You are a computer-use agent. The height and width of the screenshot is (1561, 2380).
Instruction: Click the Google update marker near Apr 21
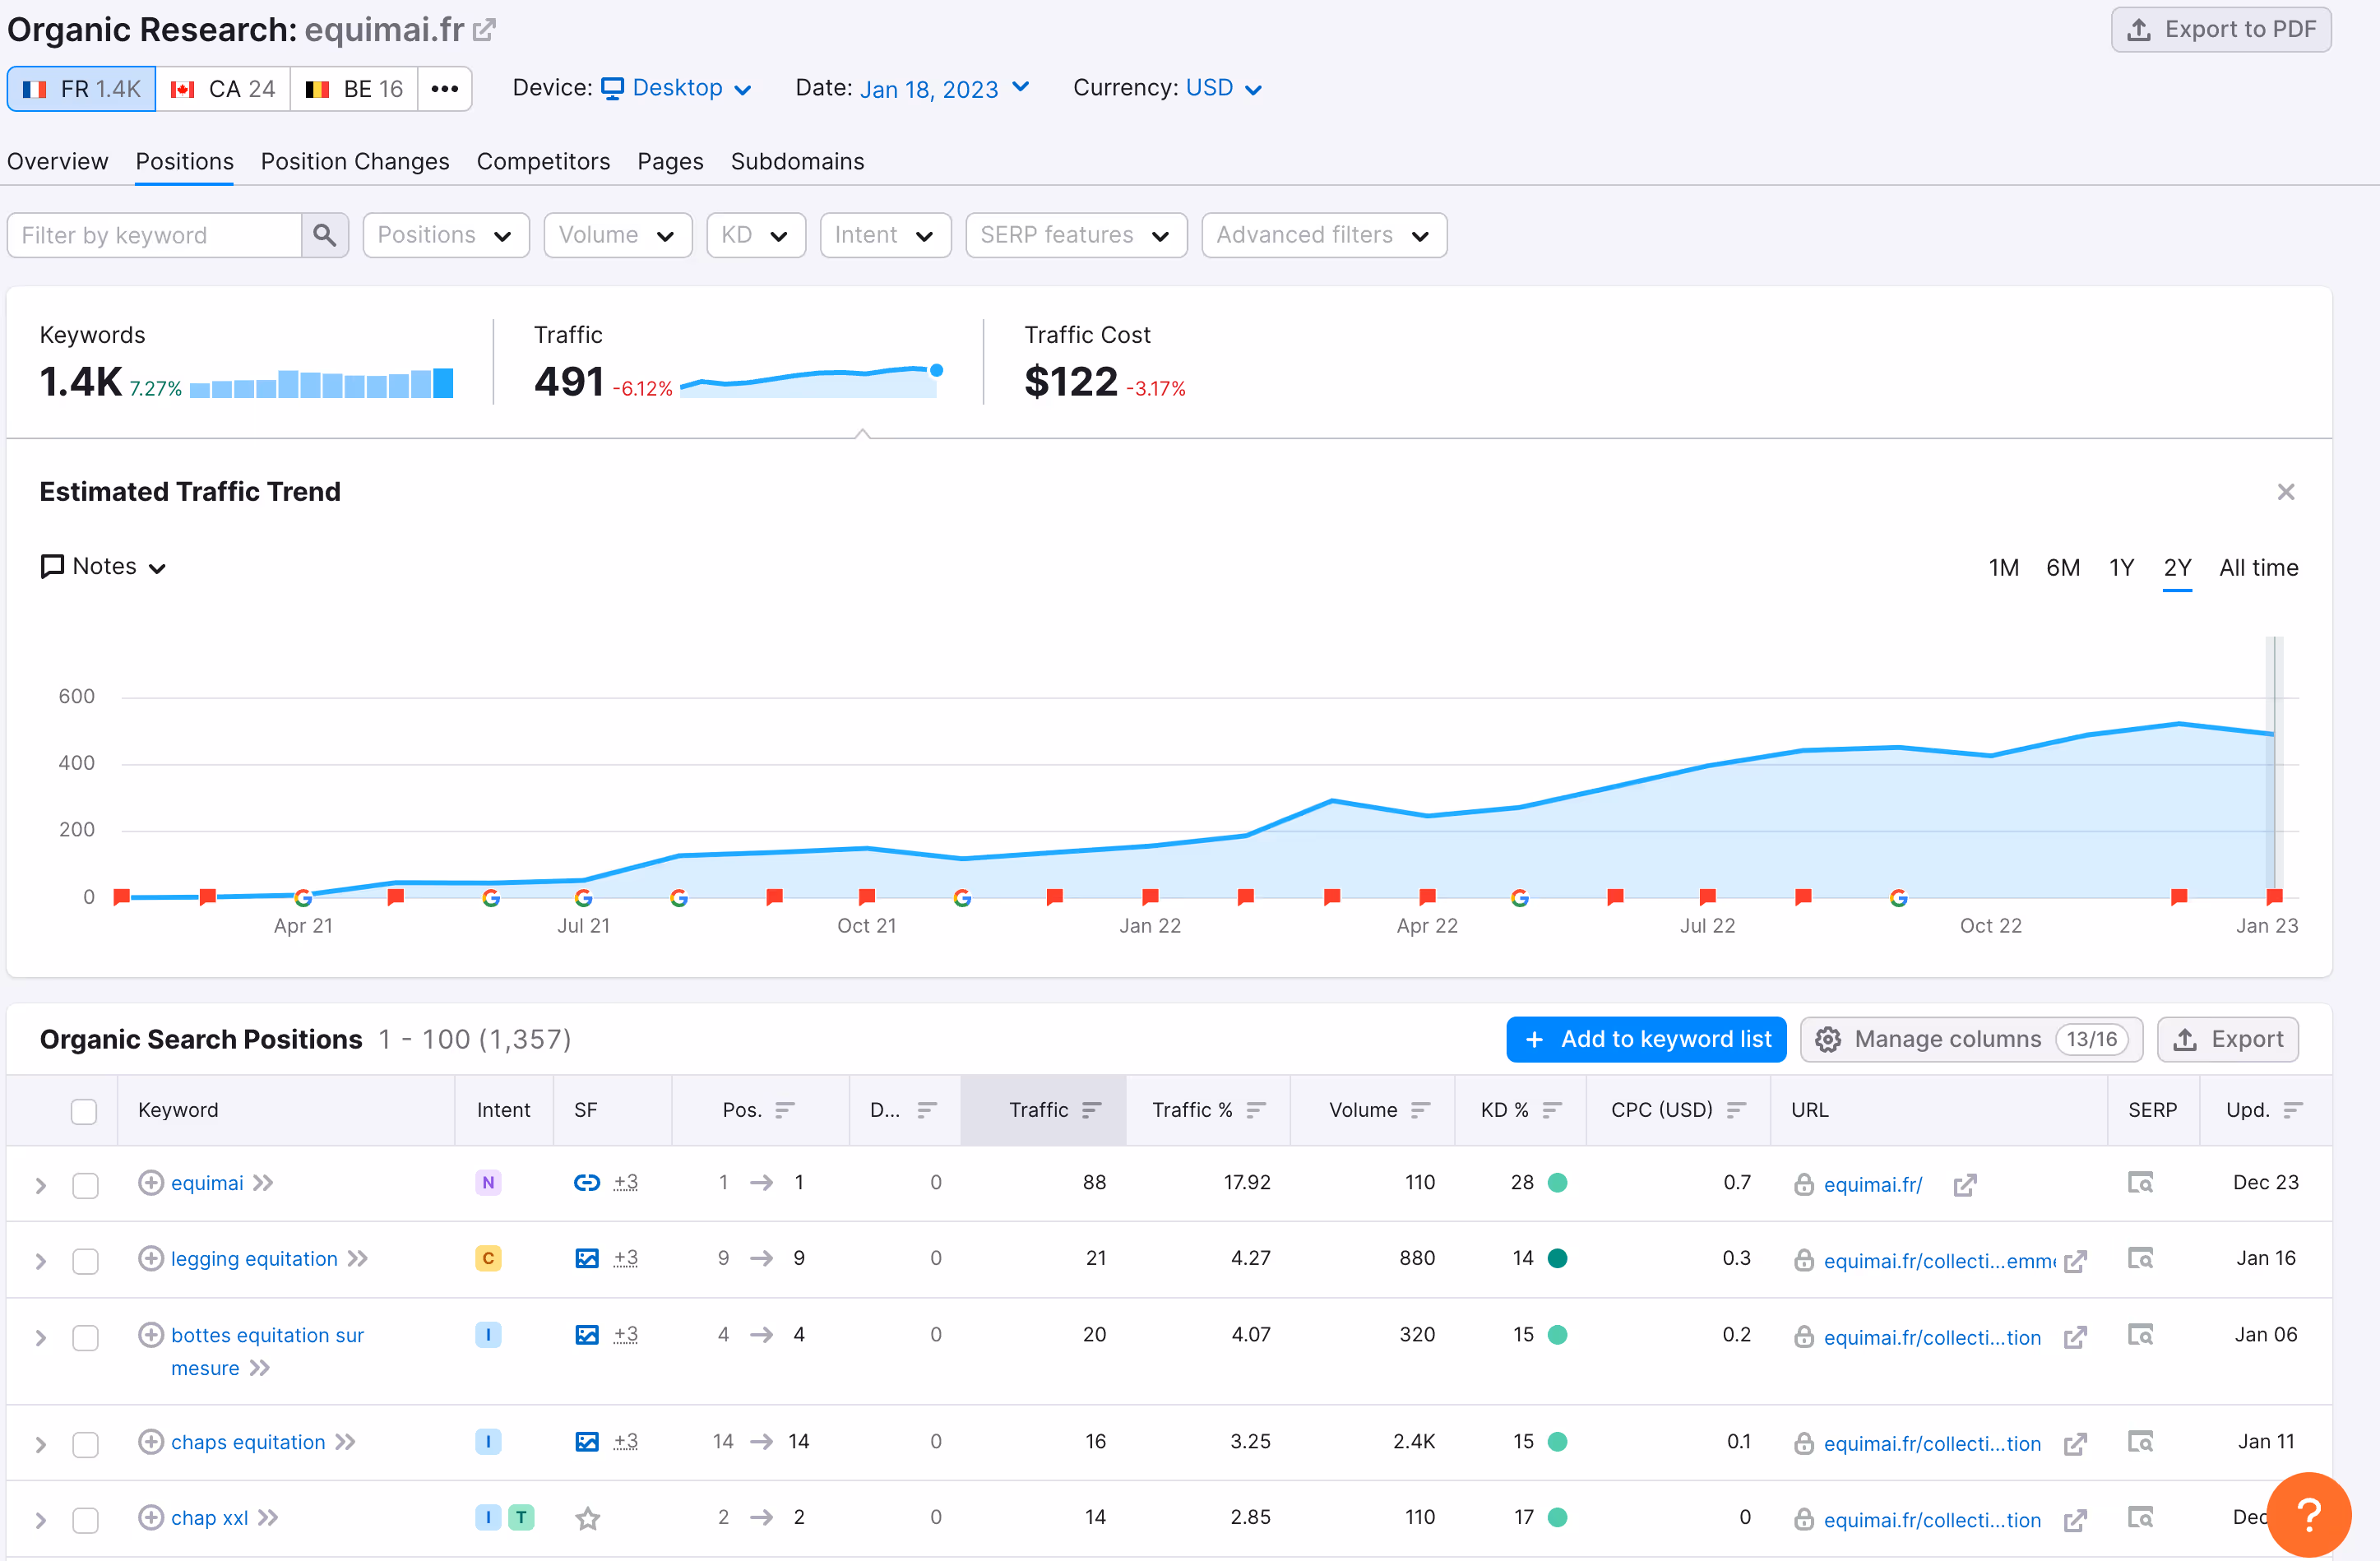[x=303, y=898]
